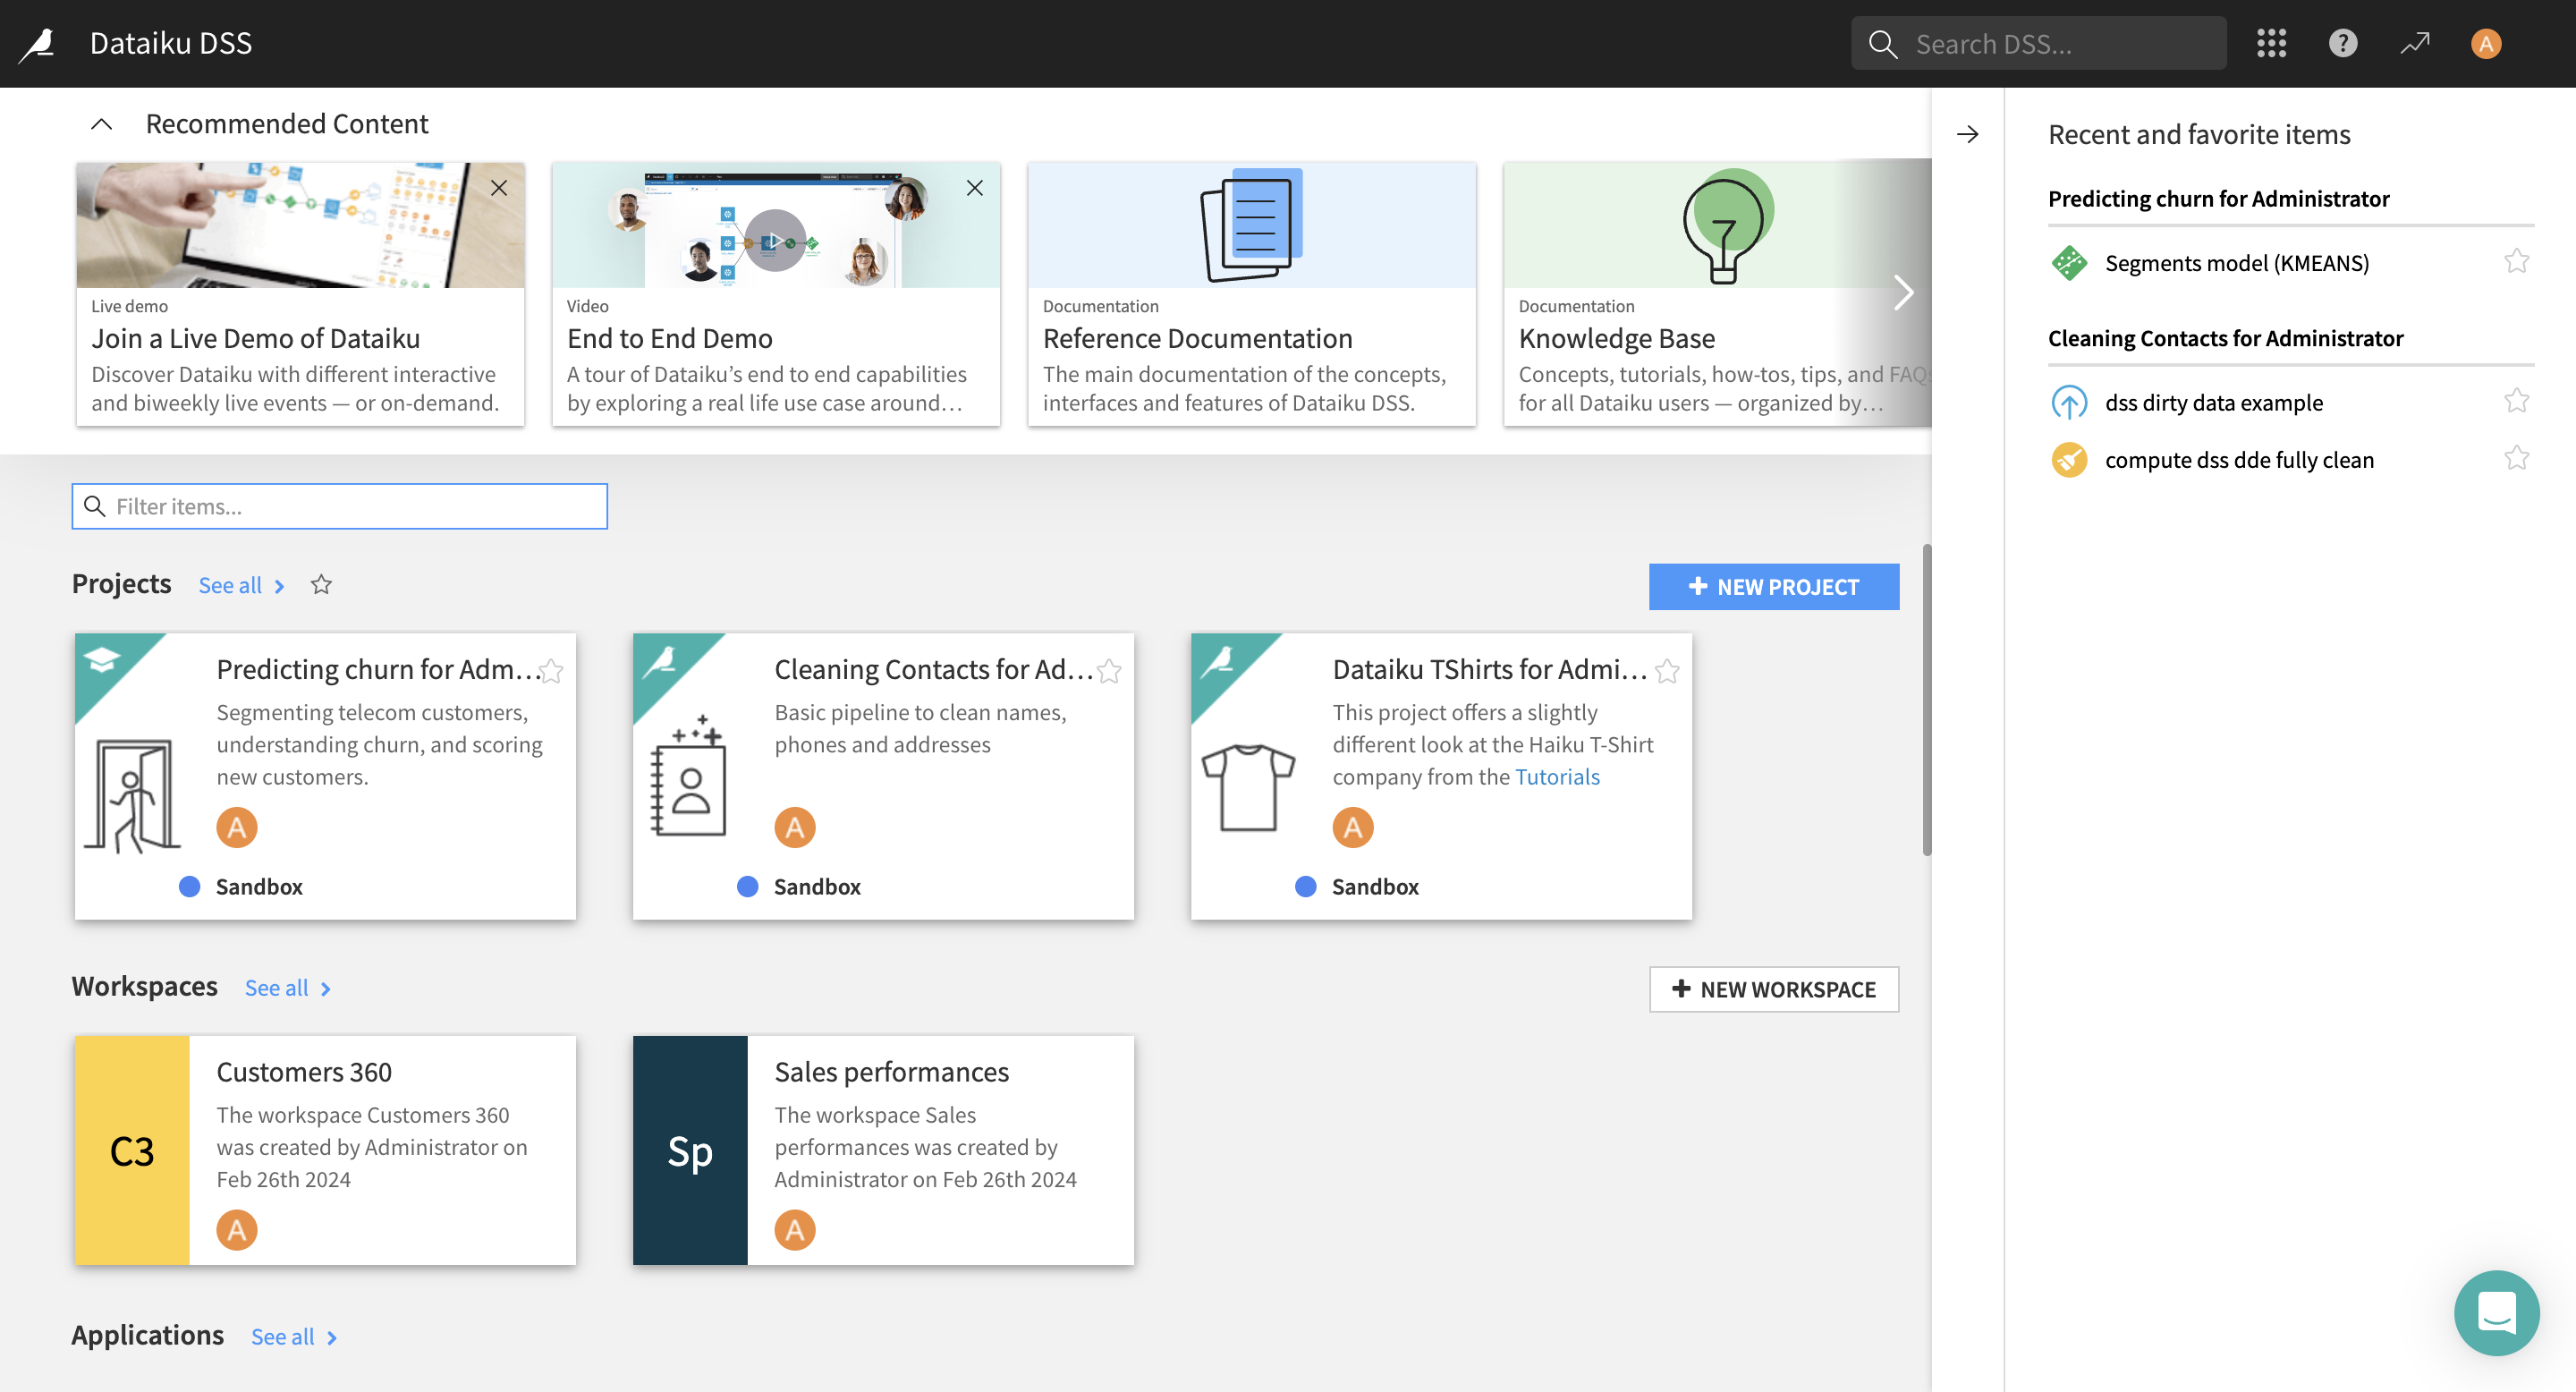Screen dimensions: 2576x1392
Task: Play the End to End Demo video
Action: [775, 240]
